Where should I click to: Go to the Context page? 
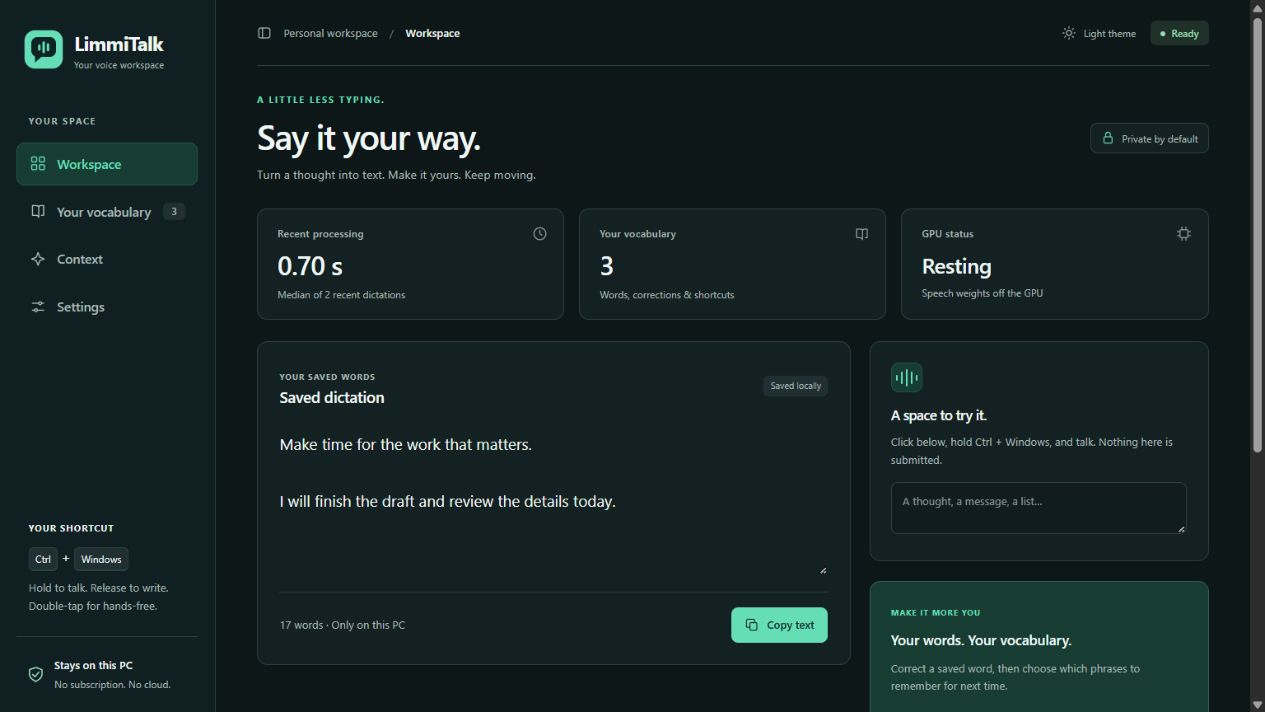point(107,259)
